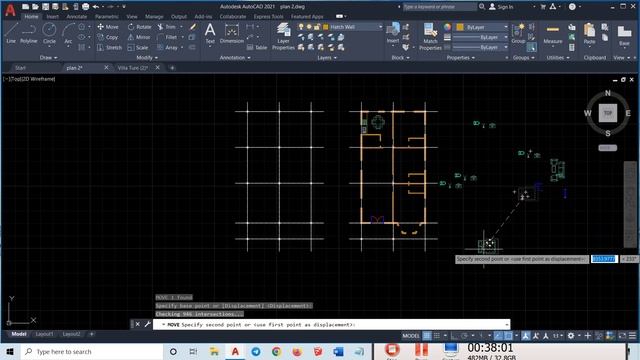Add a new drawing tab with plus
This screenshot has height=360, width=640.
(x=172, y=68)
